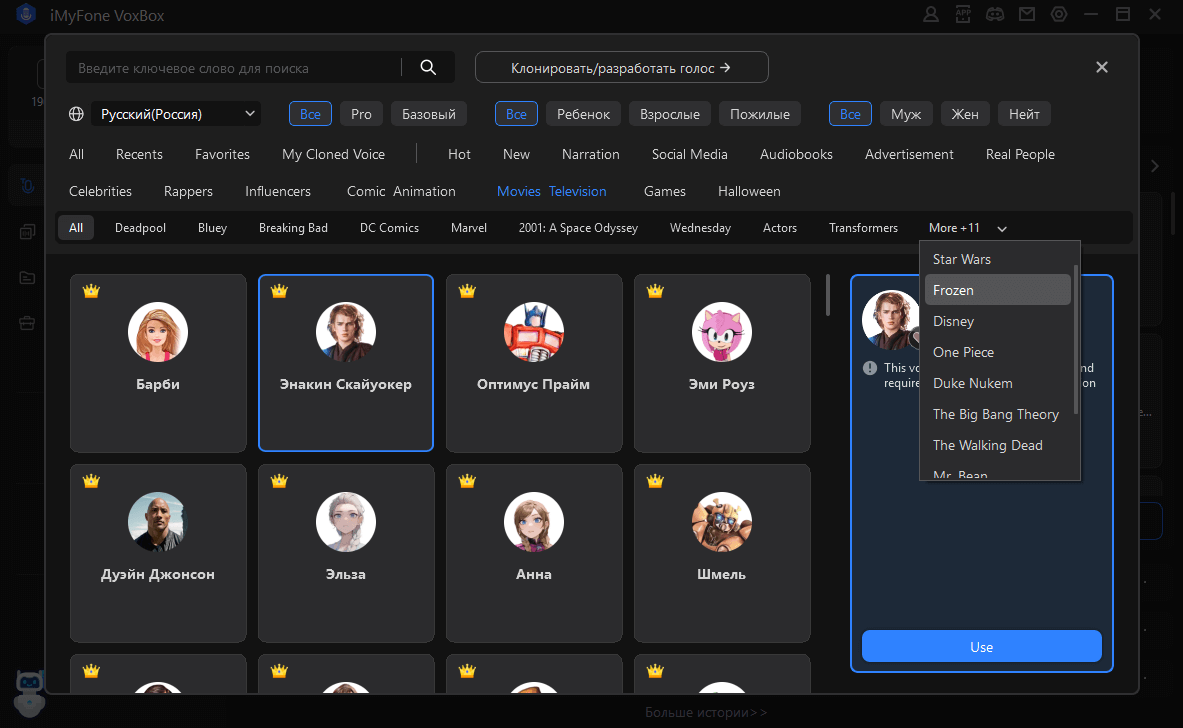1183x728 pixels.
Task: Filter by Пожилые age
Action: [x=760, y=114]
